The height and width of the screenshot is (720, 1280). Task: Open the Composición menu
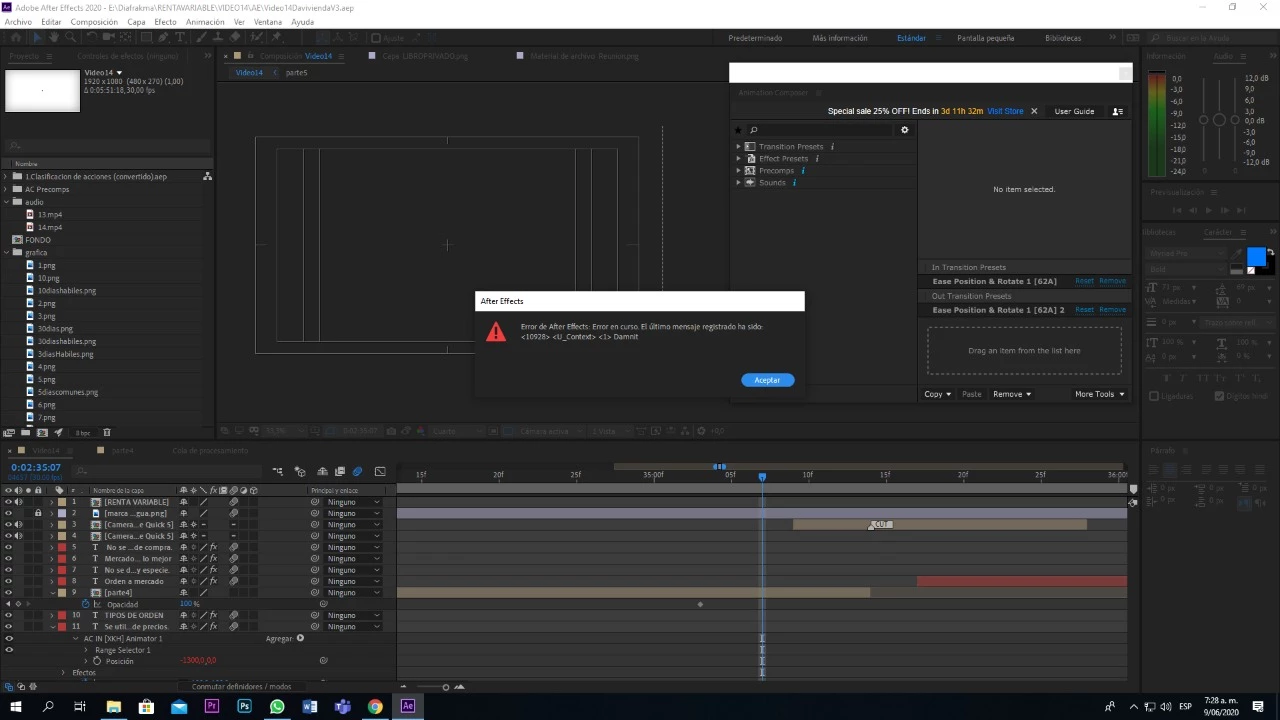point(94,22)
